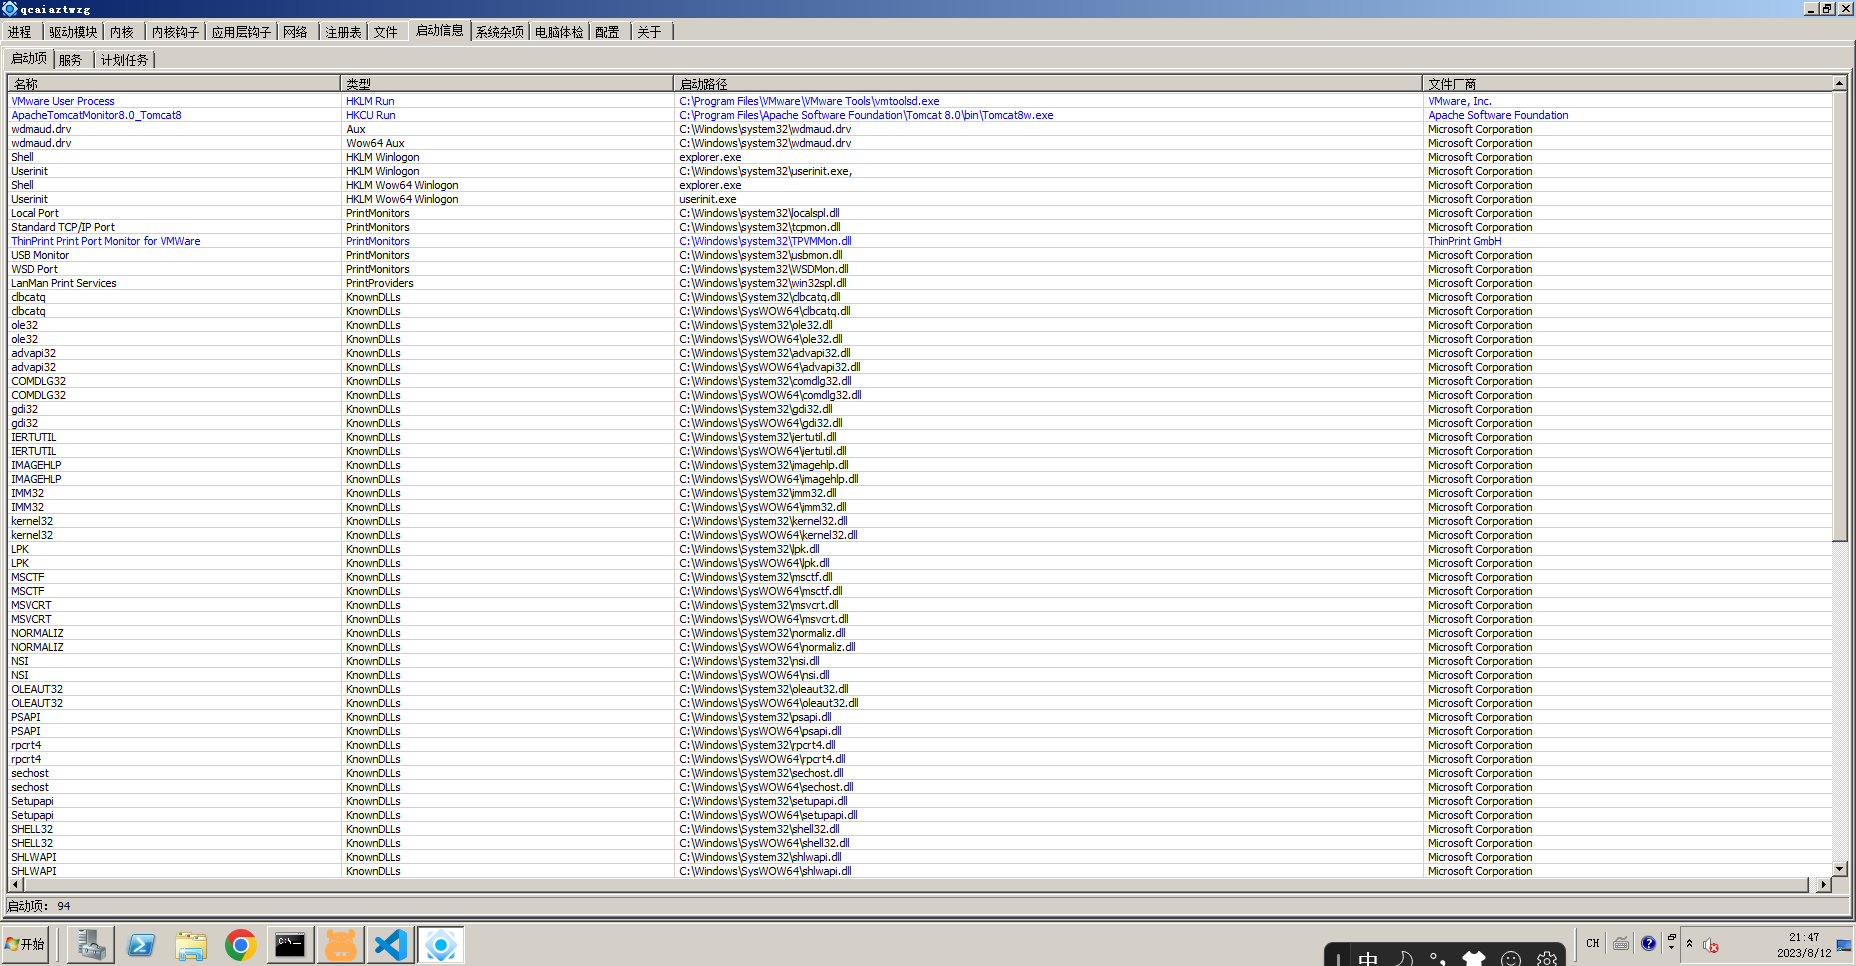Click the muted speaker icon in system tray
Screen dimensions: 1856x966
(x=1709, y=945)
